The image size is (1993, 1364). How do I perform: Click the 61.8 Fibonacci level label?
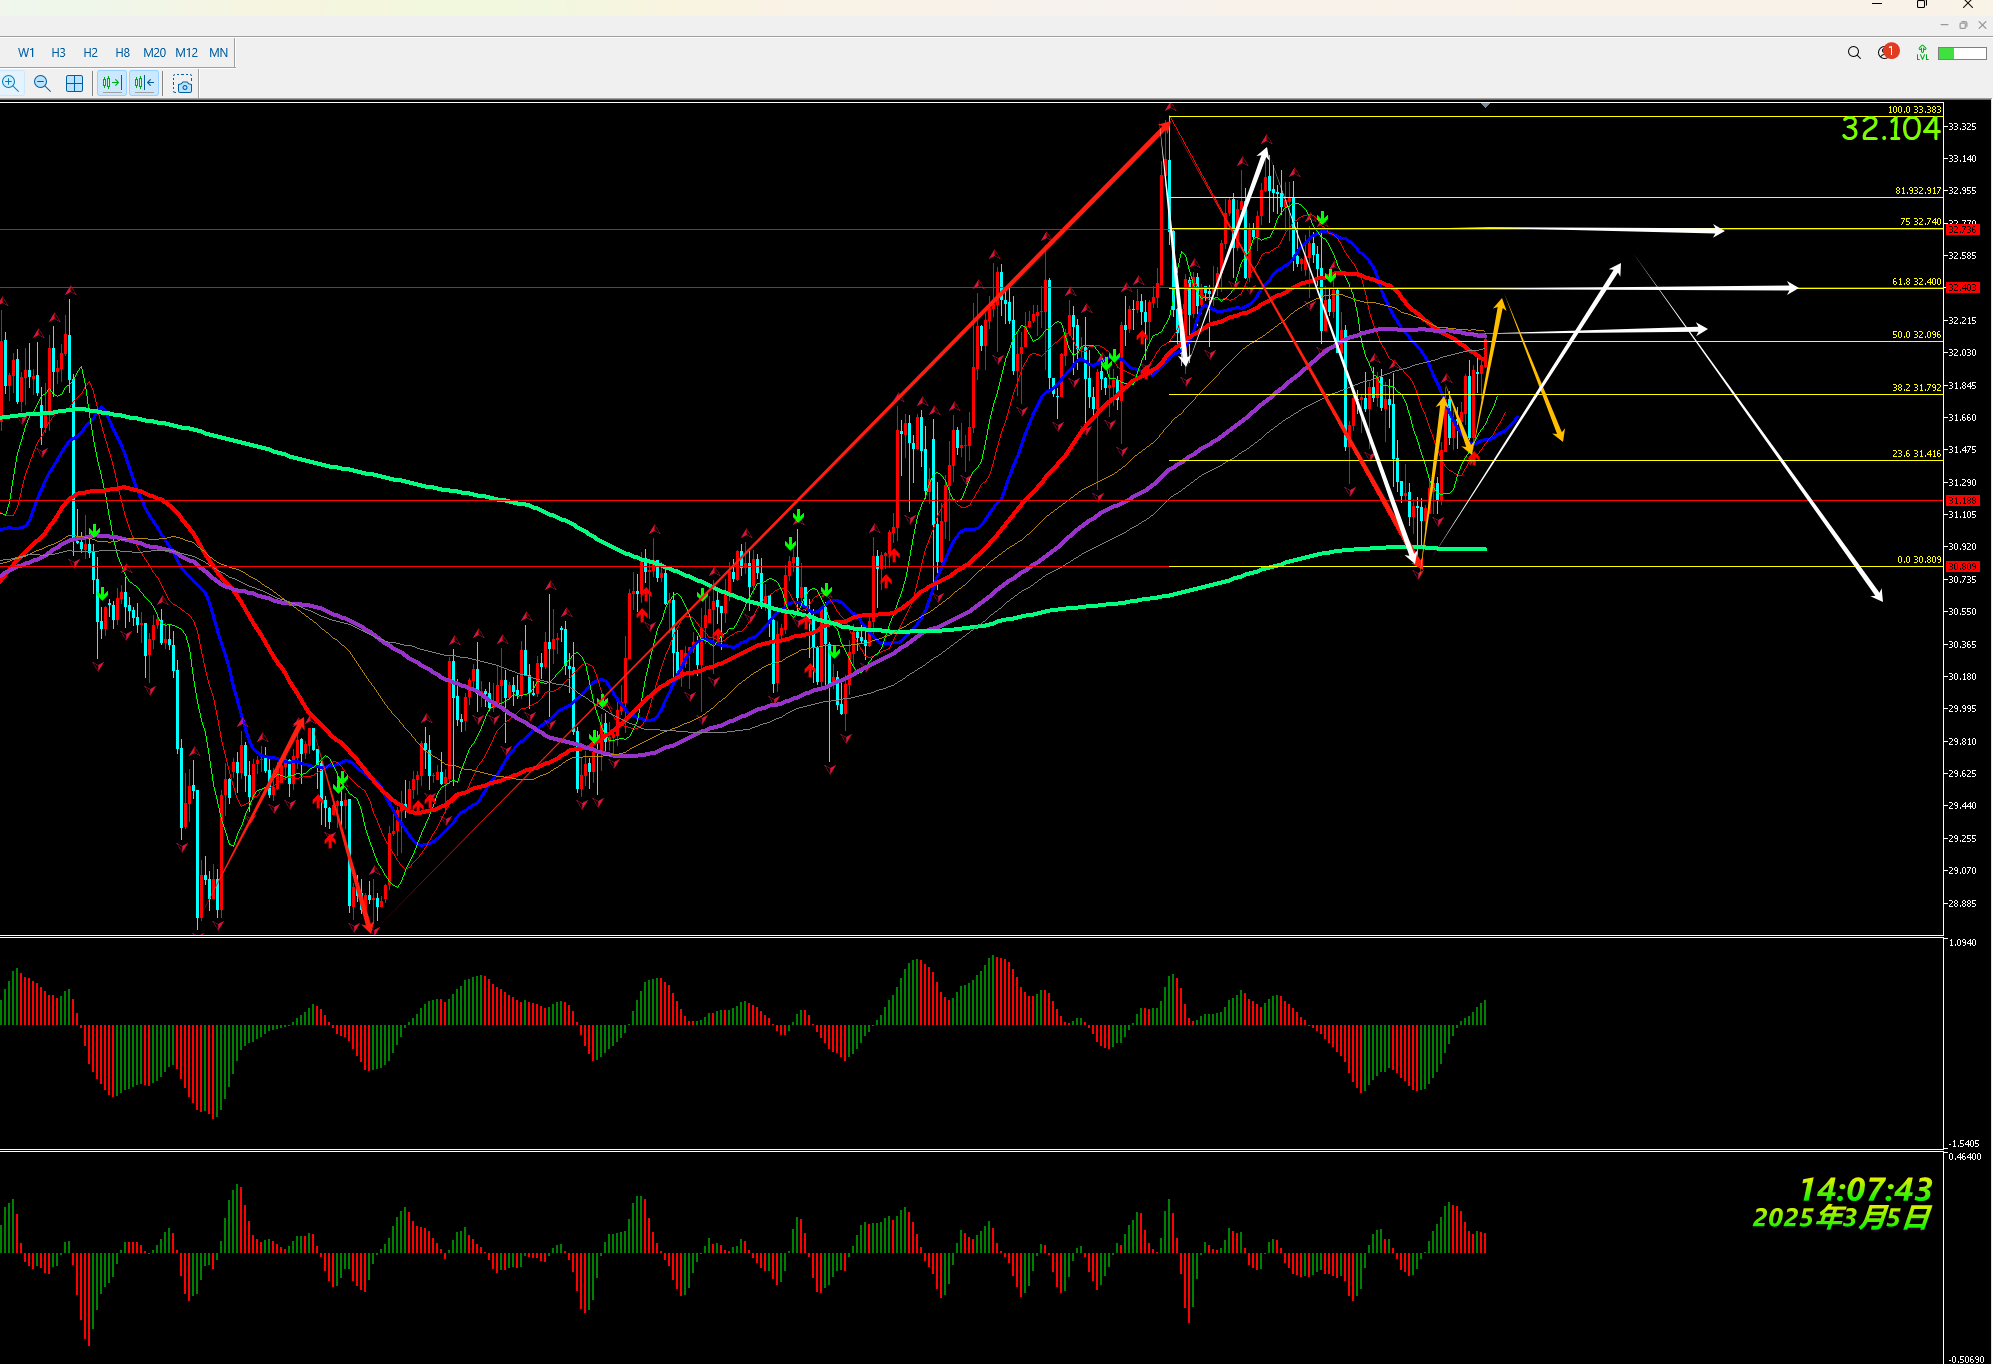click(1915, 282)
